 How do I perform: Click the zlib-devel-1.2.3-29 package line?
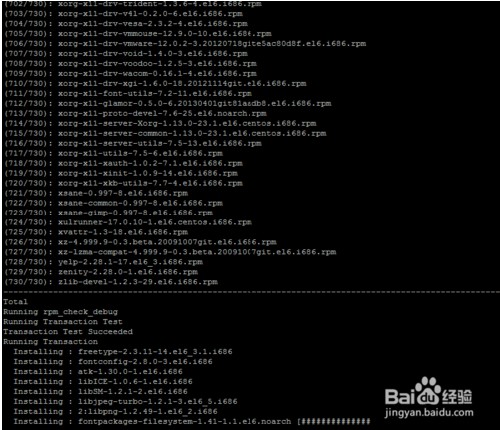pos(111,282)
